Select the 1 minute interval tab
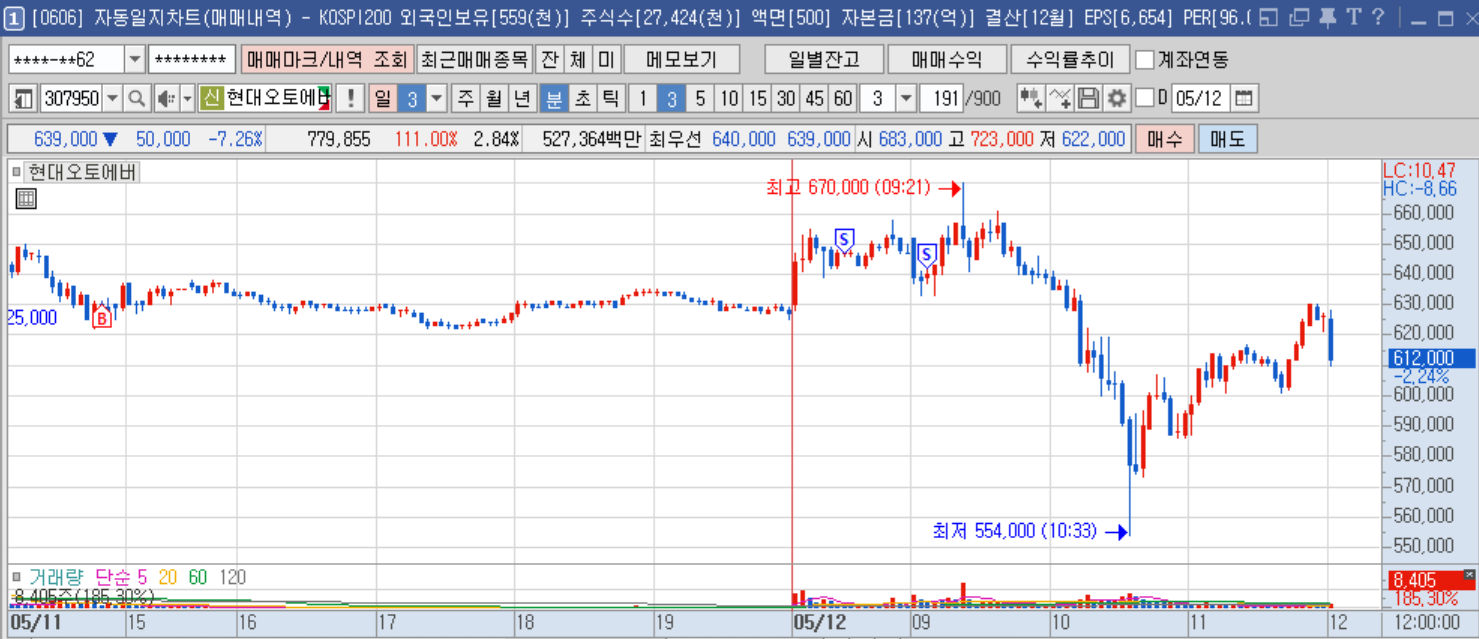 644,98
